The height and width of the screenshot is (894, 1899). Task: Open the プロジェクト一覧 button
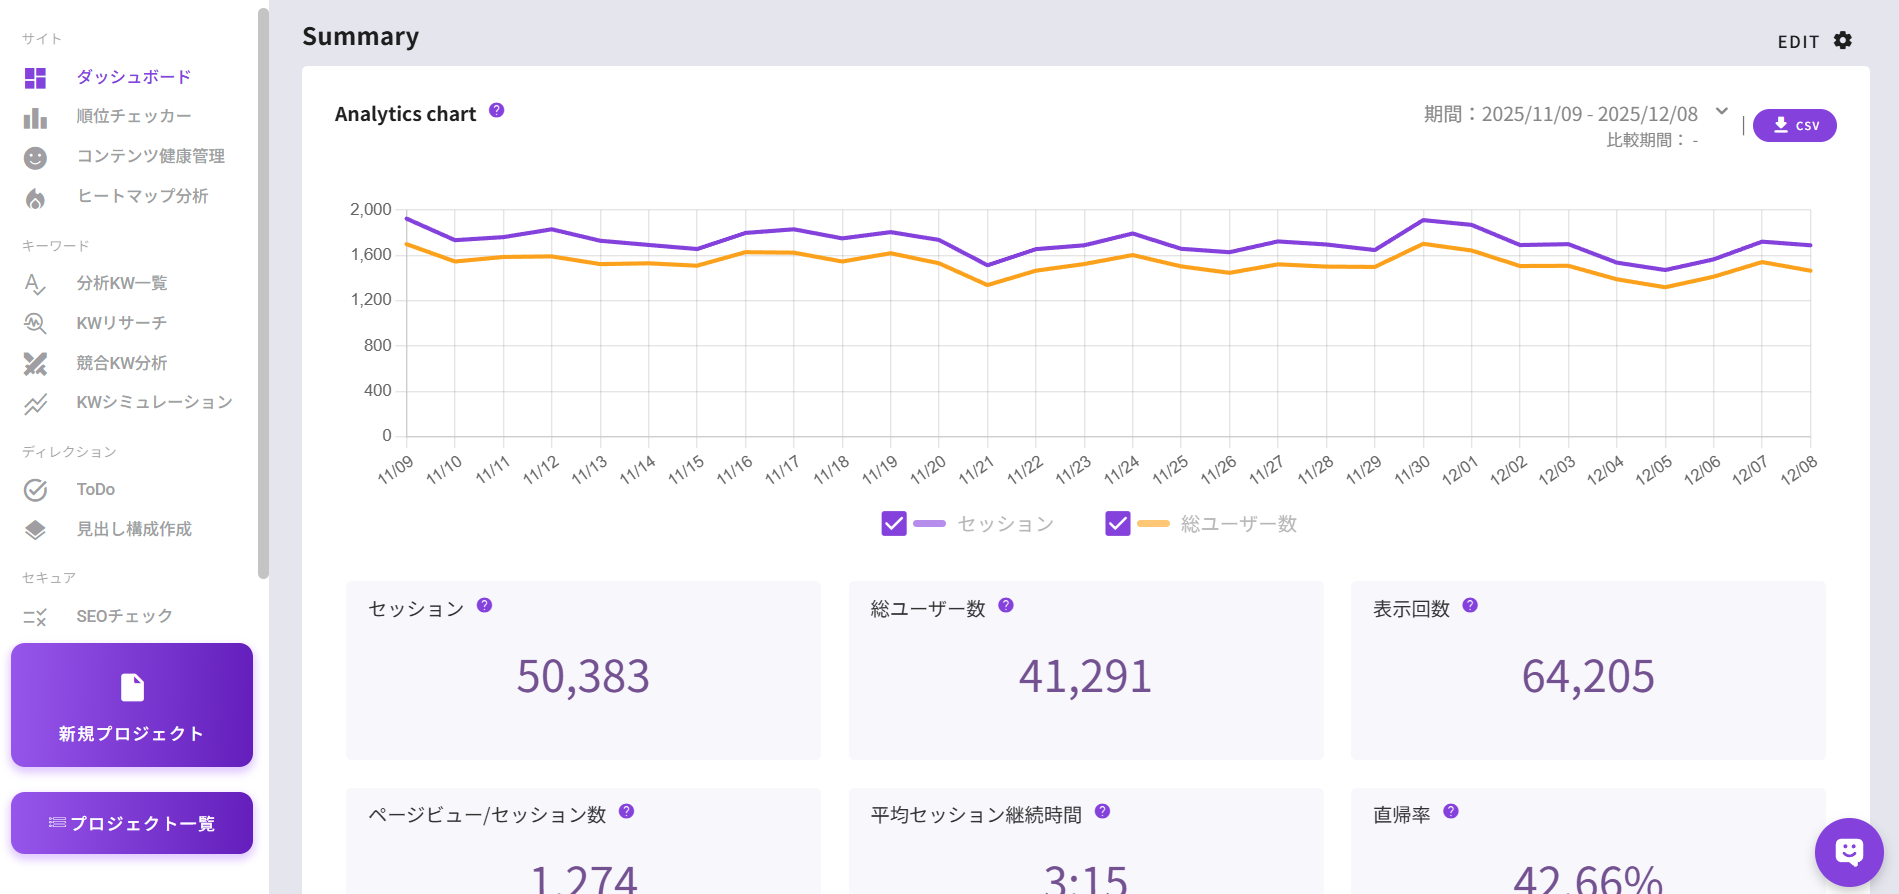click(132, 823)
